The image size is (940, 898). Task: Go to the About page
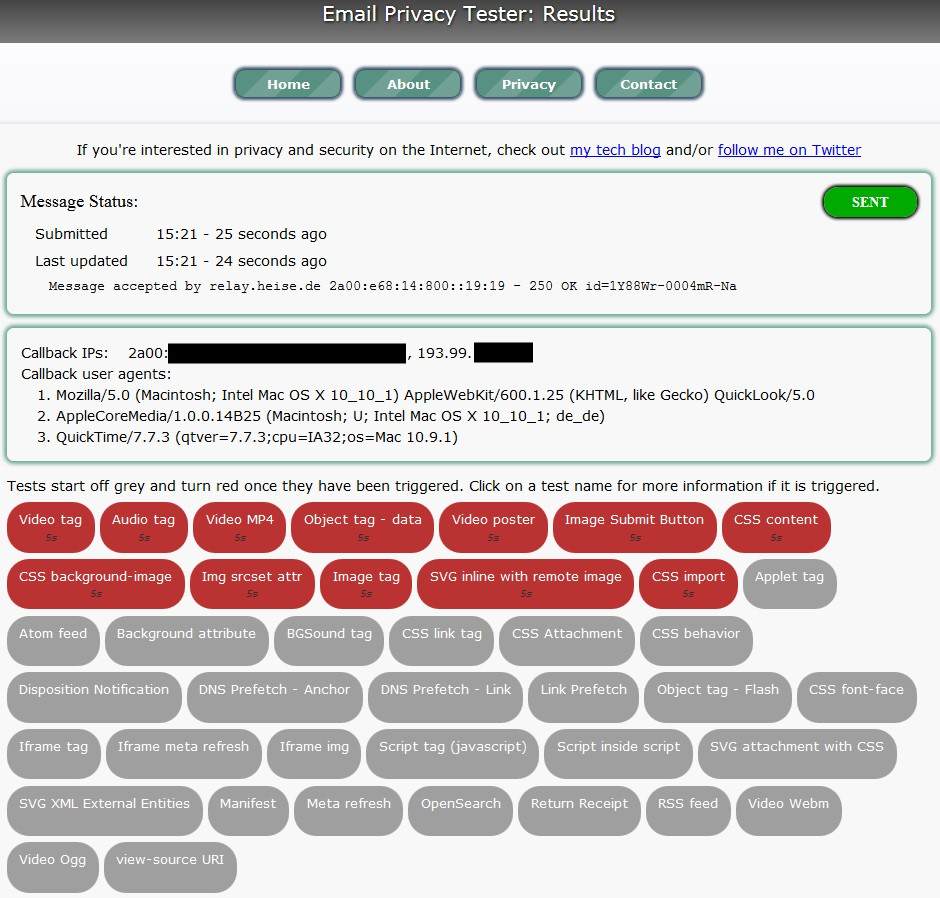[x=408, y=84]
